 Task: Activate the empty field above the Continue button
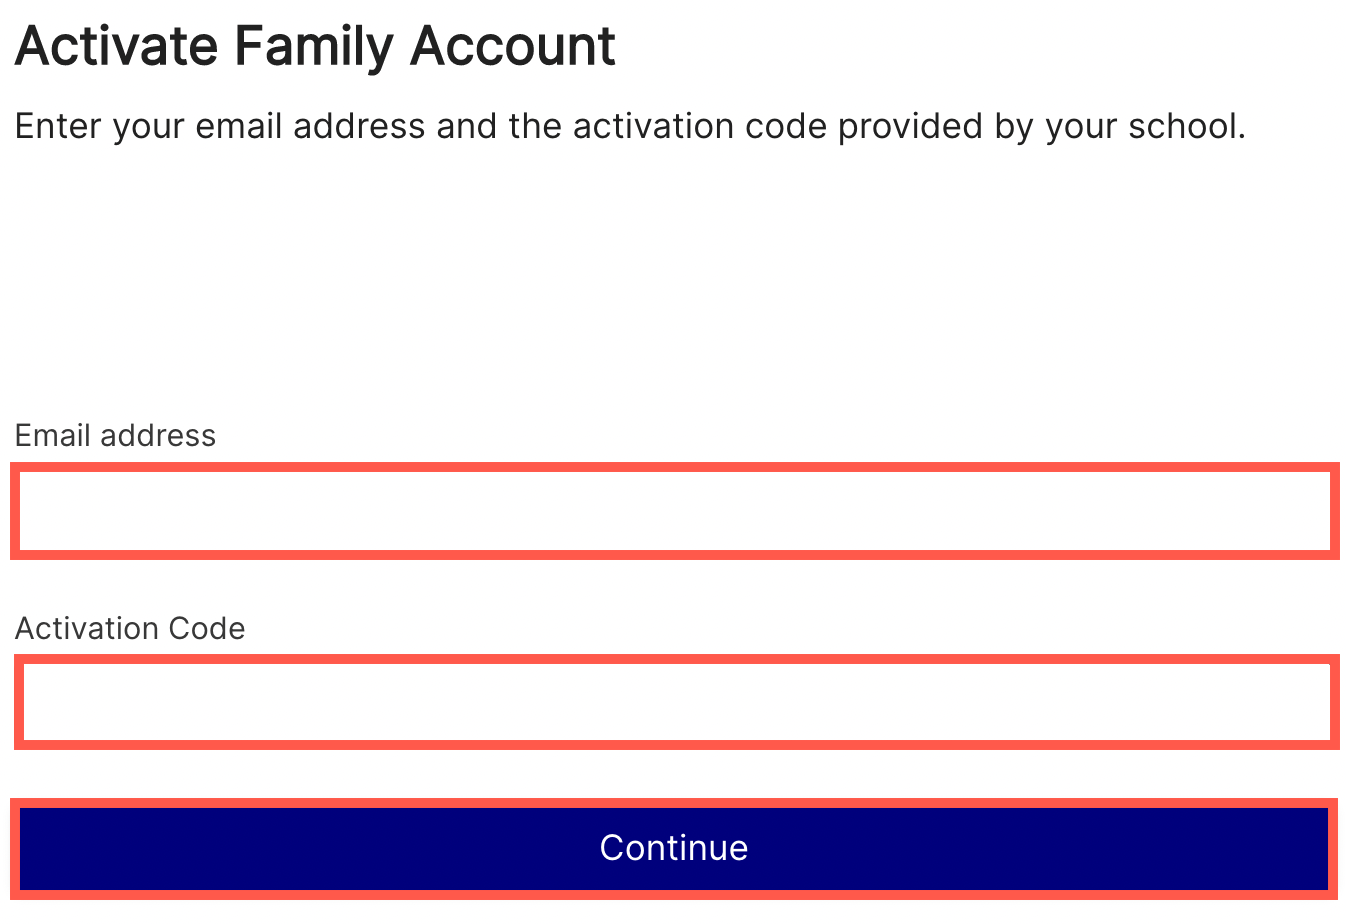coord(676,702)
